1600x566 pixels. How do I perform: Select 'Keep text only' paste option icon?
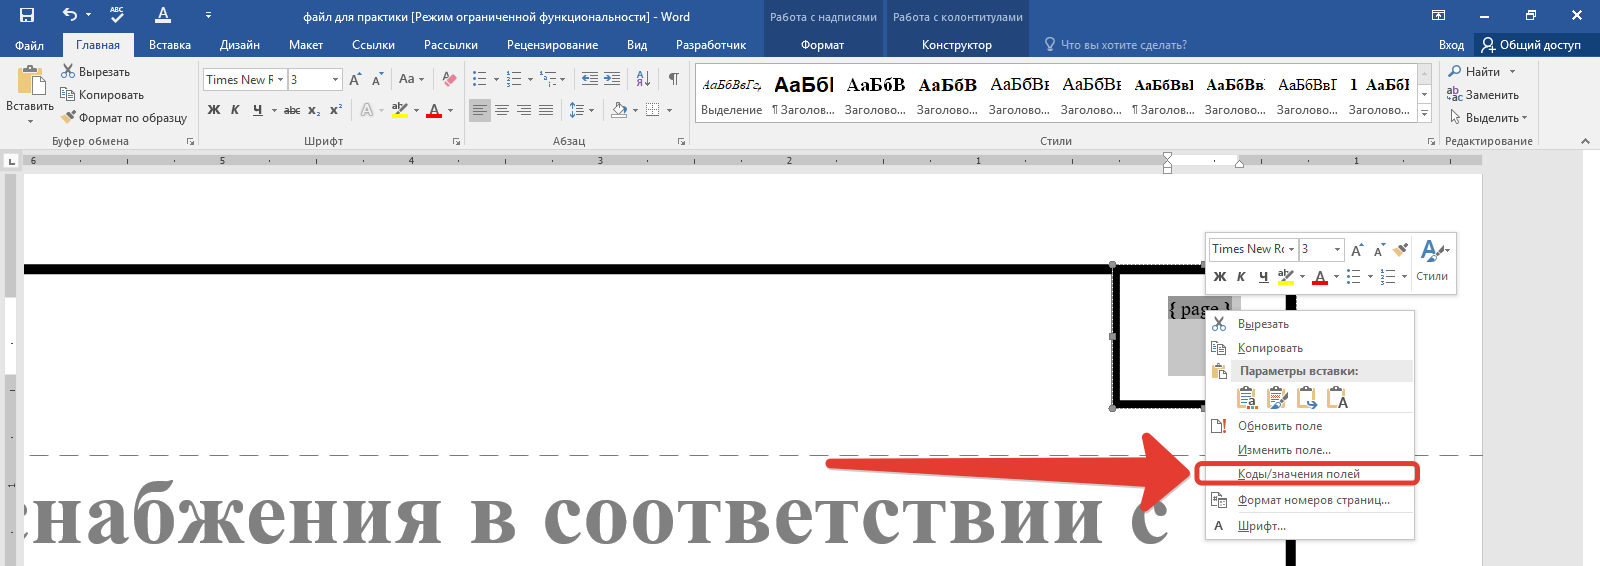[1337, 398]
